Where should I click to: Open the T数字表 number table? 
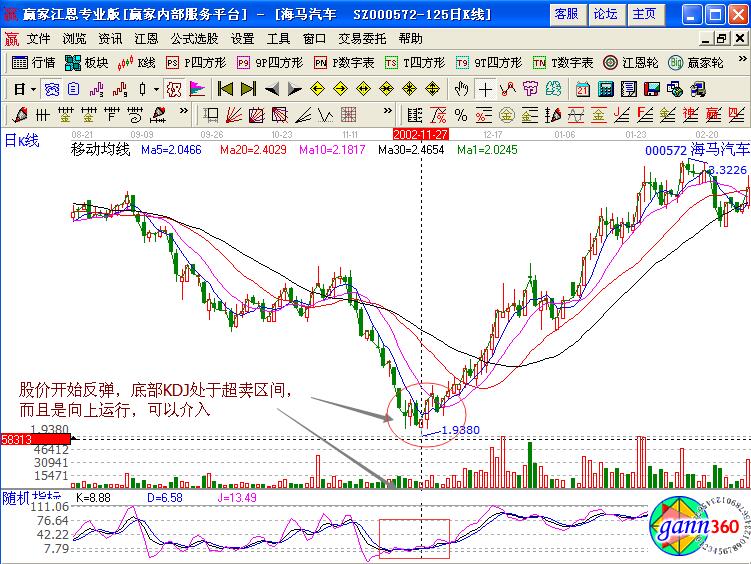click(x=562, y=62)
